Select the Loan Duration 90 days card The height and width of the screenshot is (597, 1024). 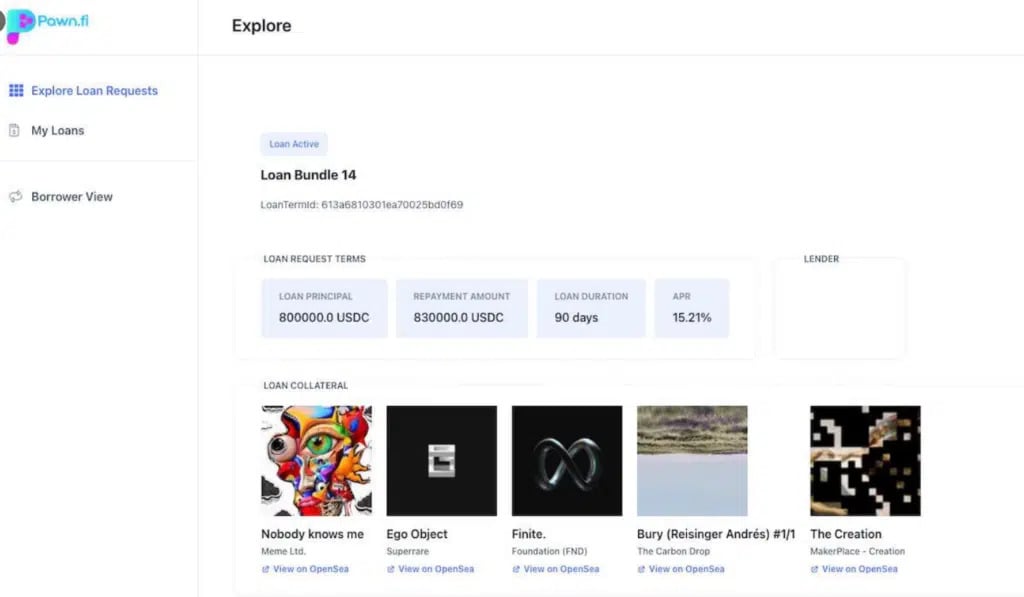click(591, 308)
